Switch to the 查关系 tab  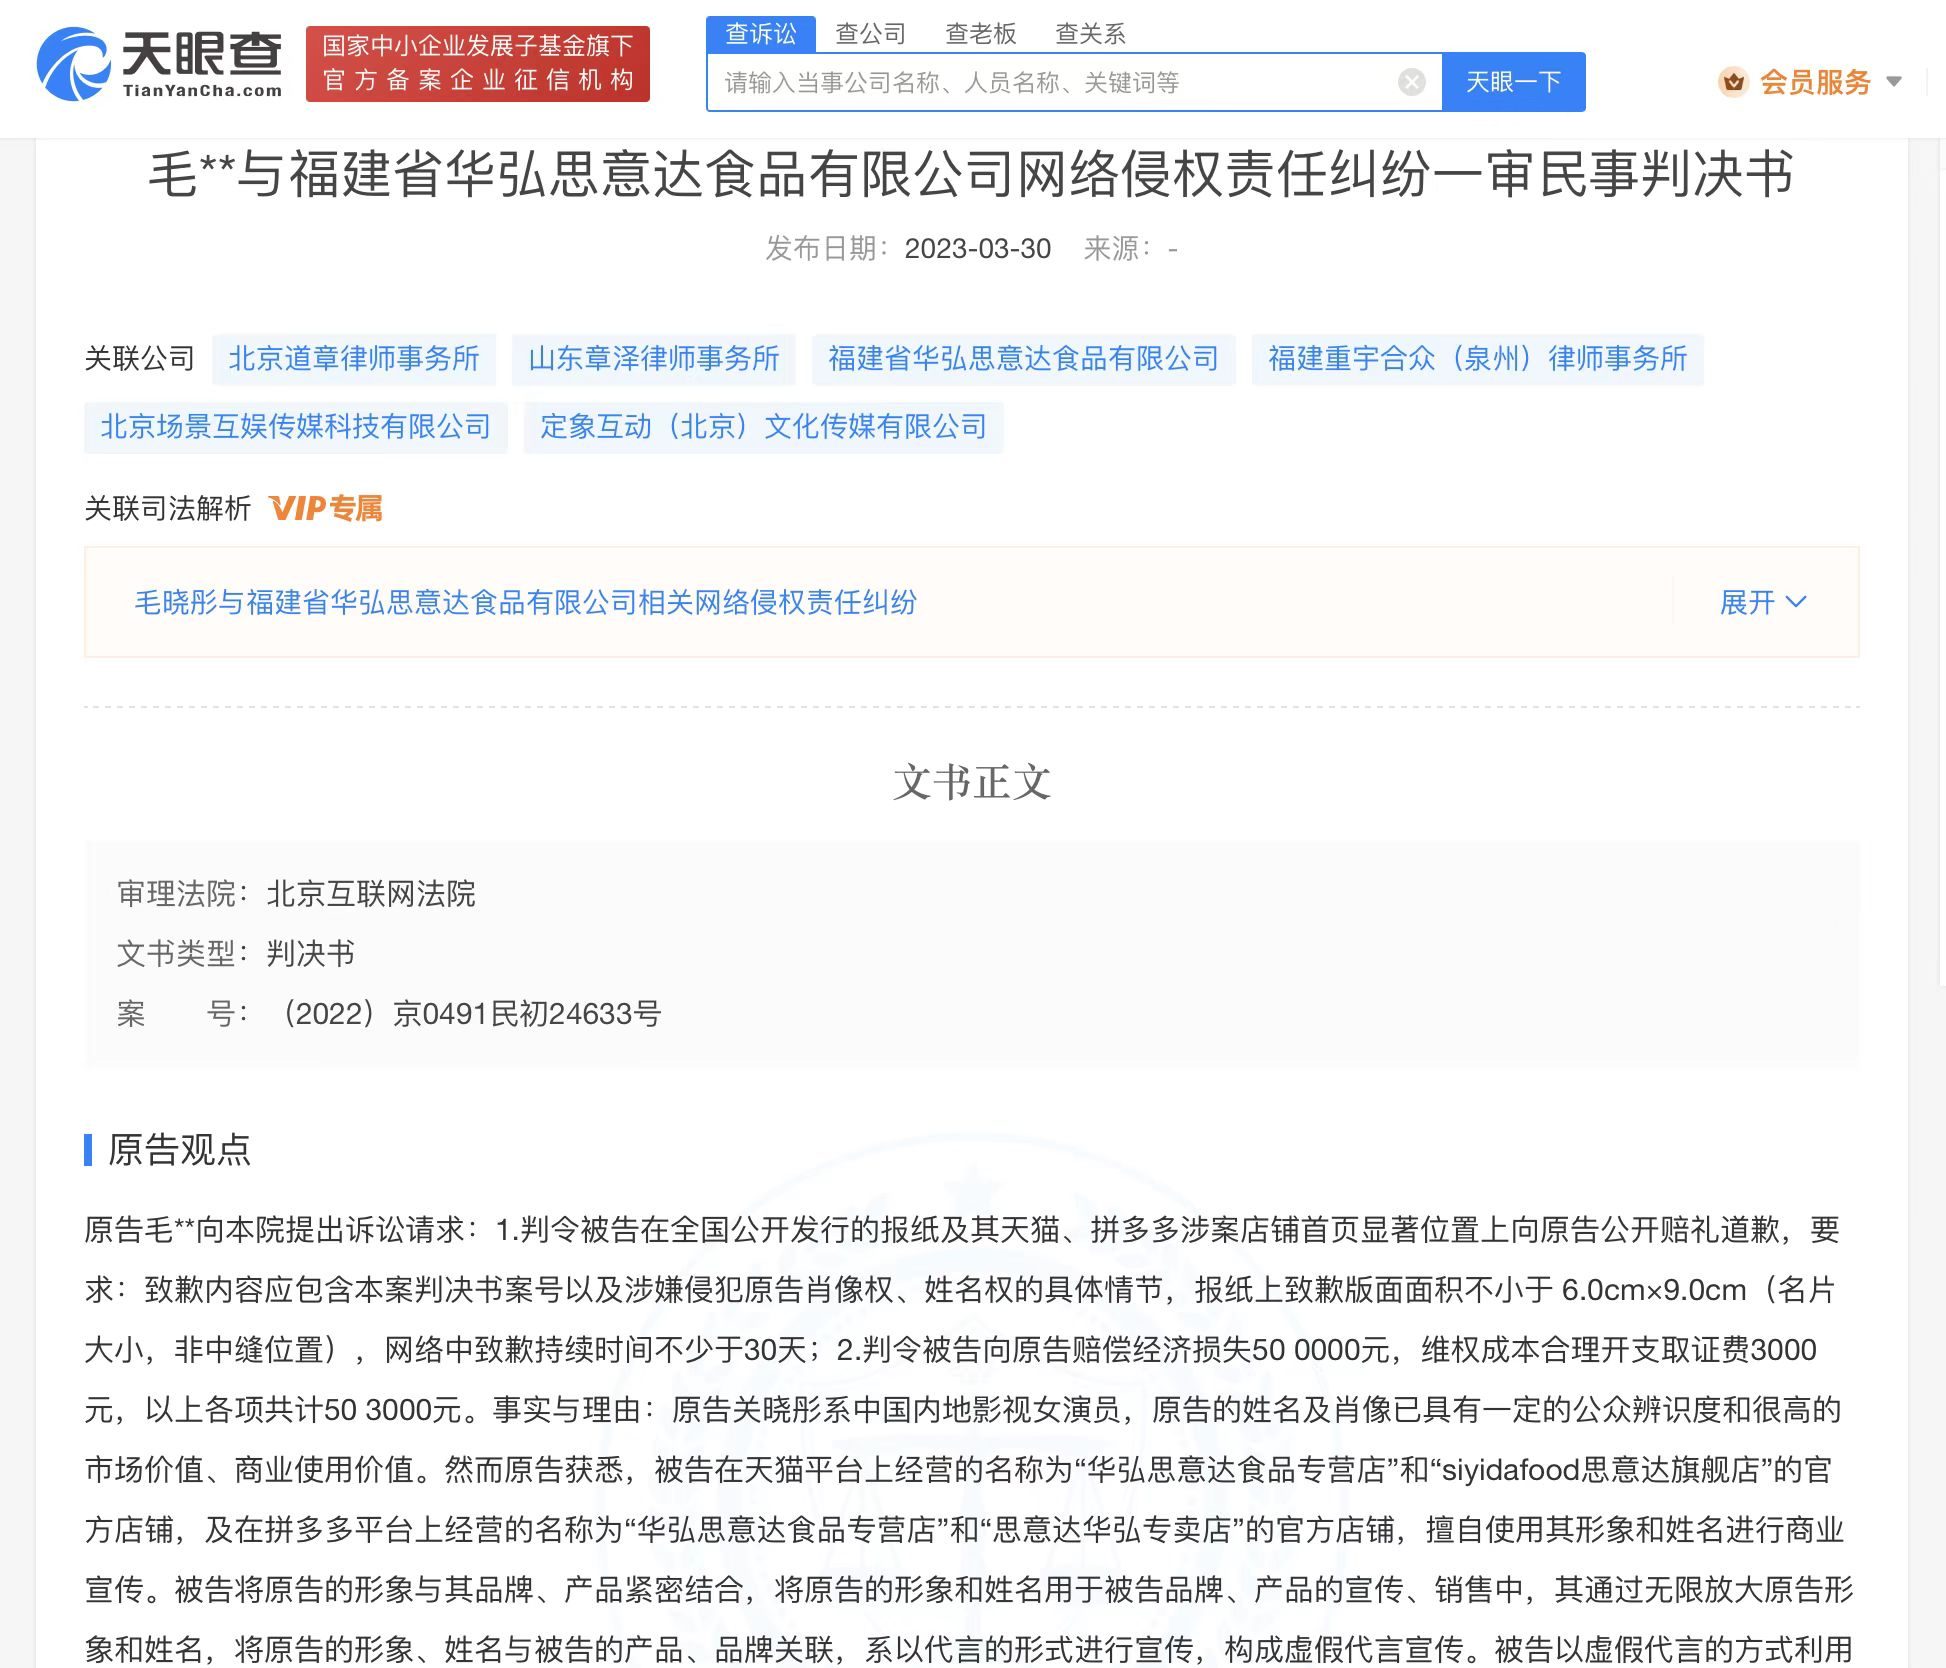pyautogui.click(x=1090, y=33)
